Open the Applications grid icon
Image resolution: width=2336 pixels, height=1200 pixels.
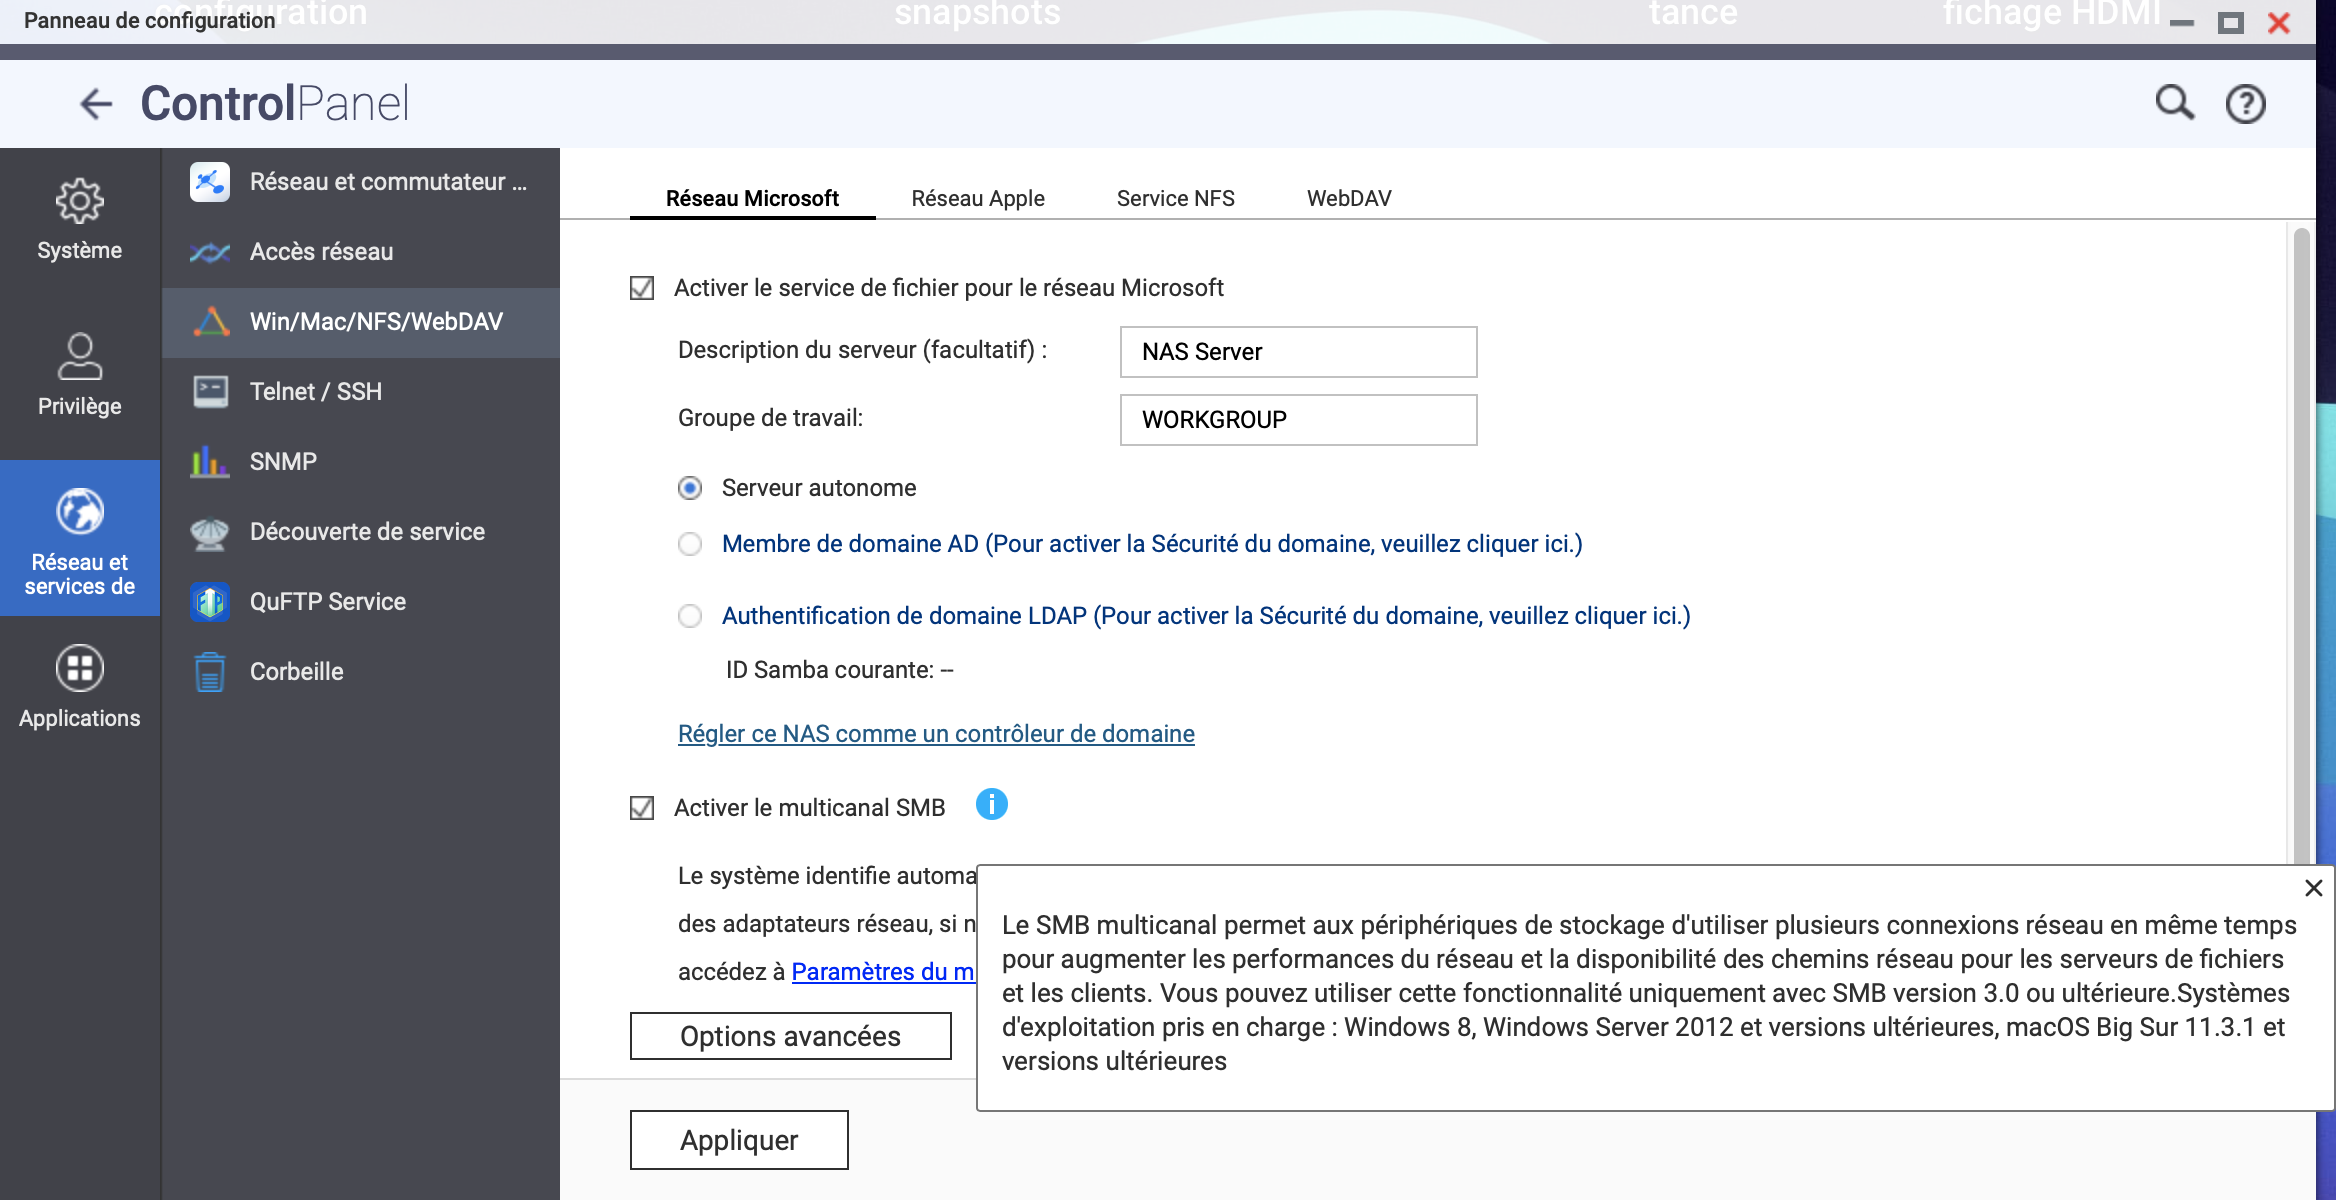80,668
